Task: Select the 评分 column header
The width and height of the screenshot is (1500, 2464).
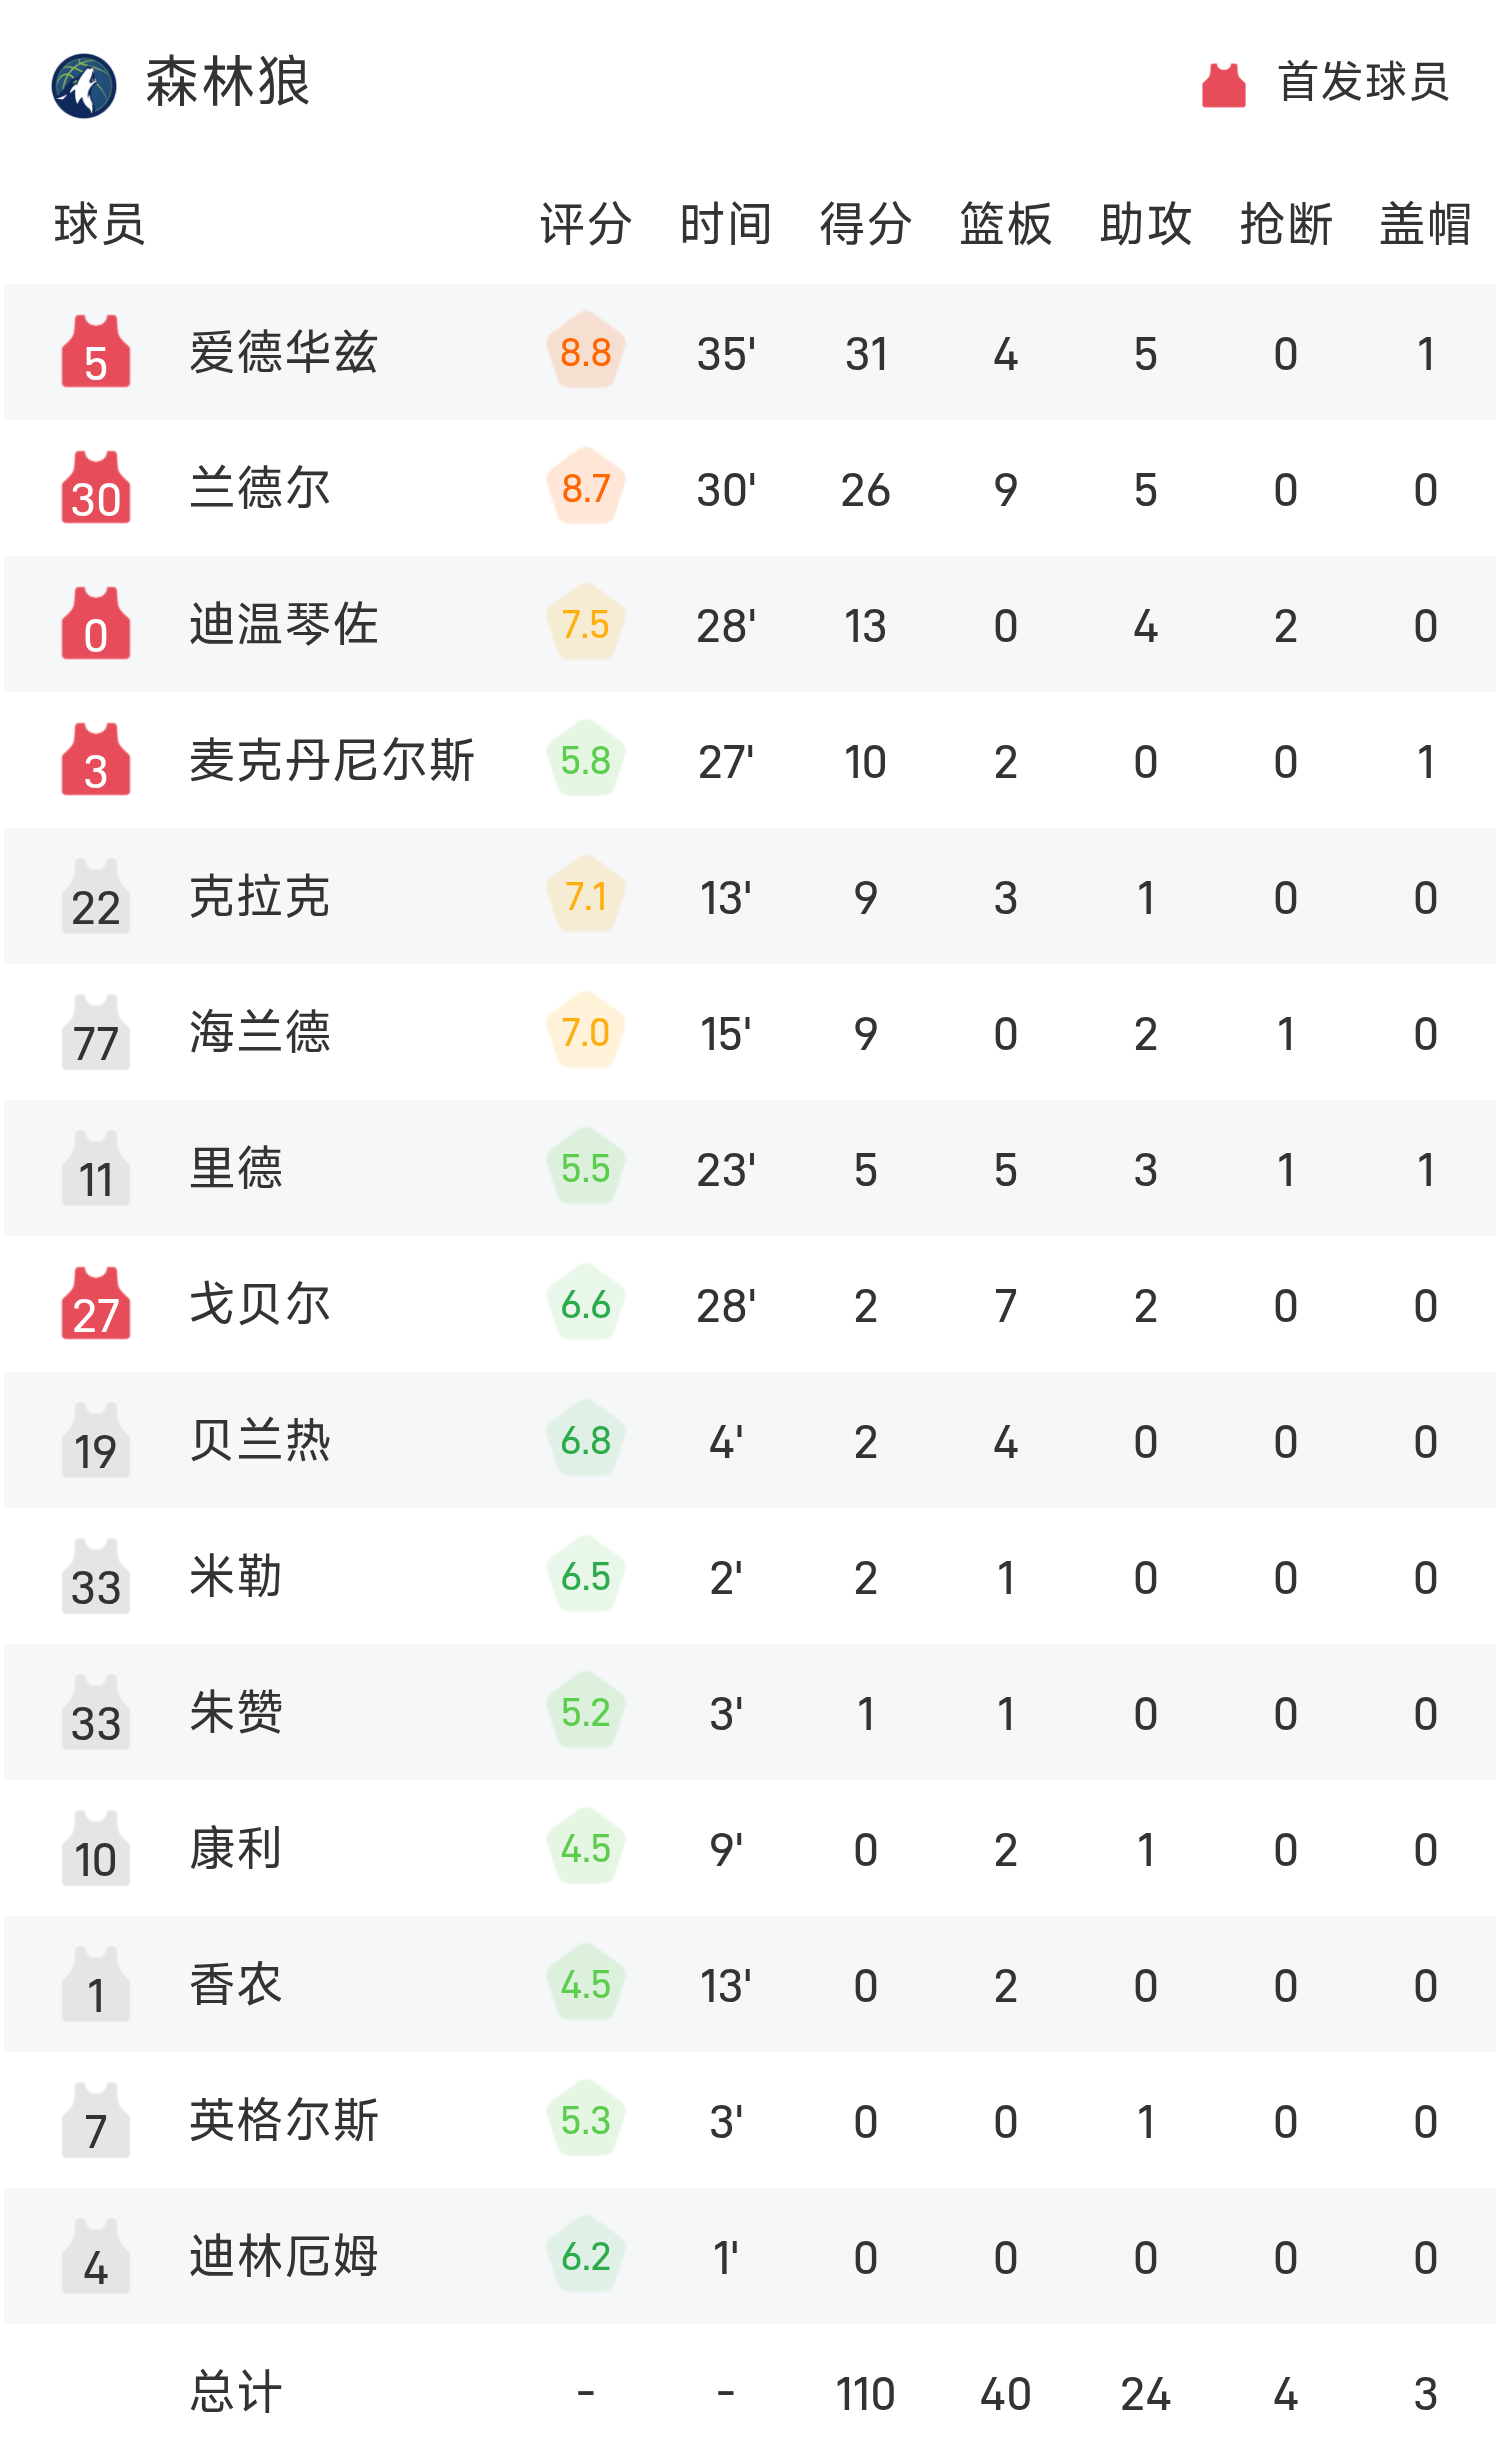Action: point(586,224)
